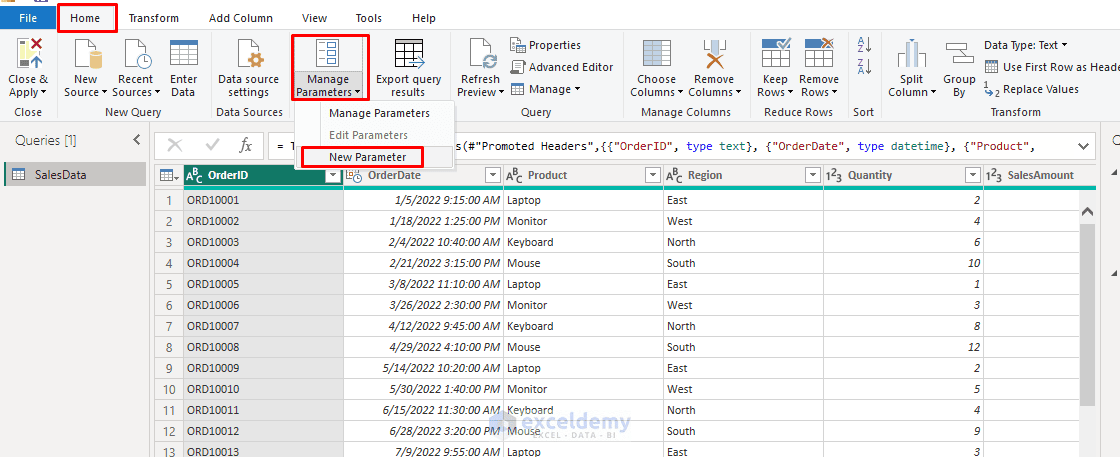Open query Properties
1120x457 pixels.
[x=546, y=45]
